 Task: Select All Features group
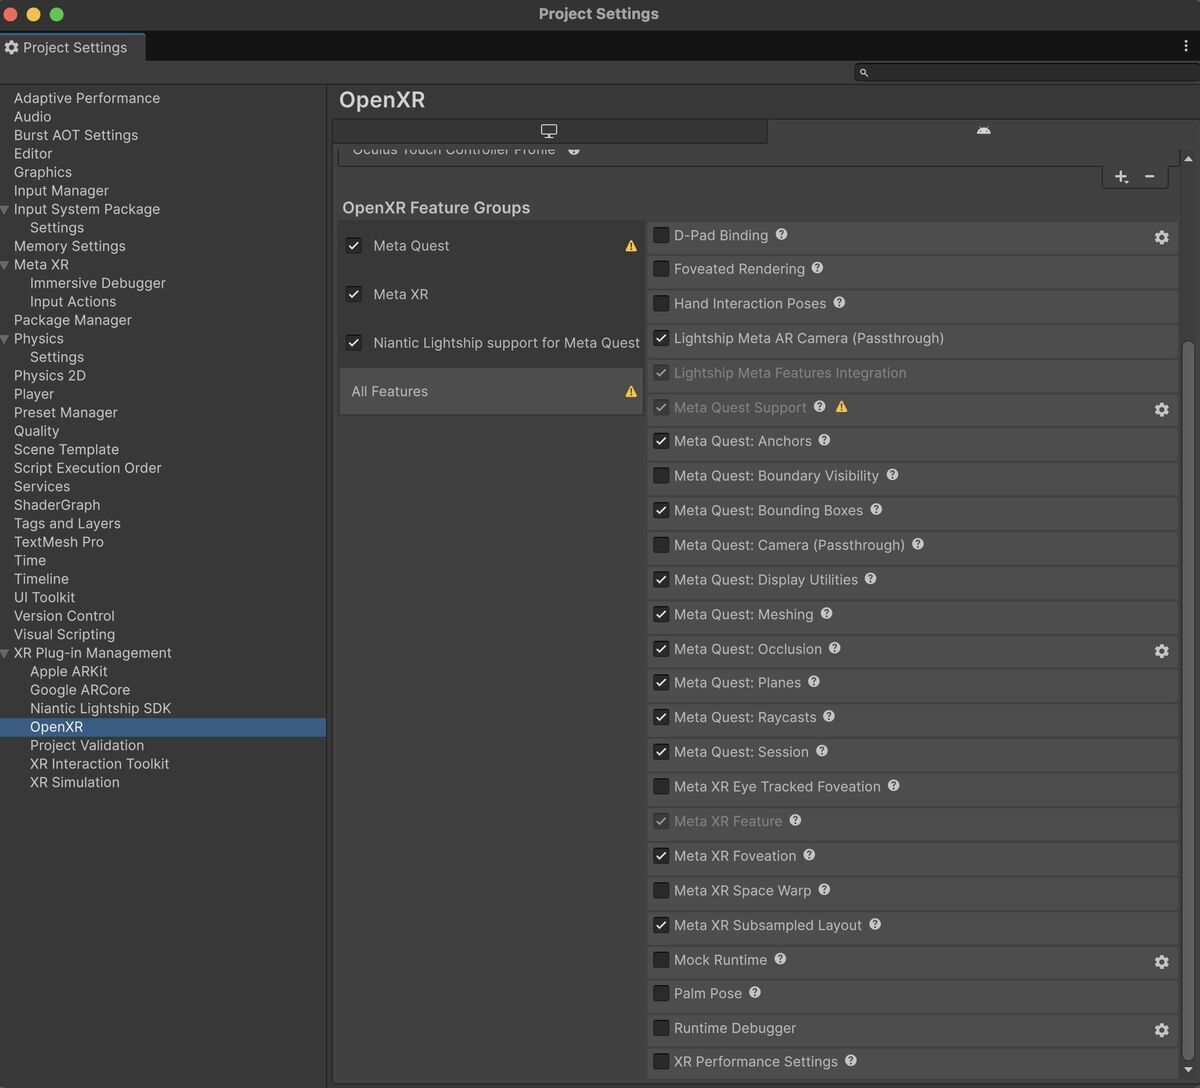click(491, 392)
